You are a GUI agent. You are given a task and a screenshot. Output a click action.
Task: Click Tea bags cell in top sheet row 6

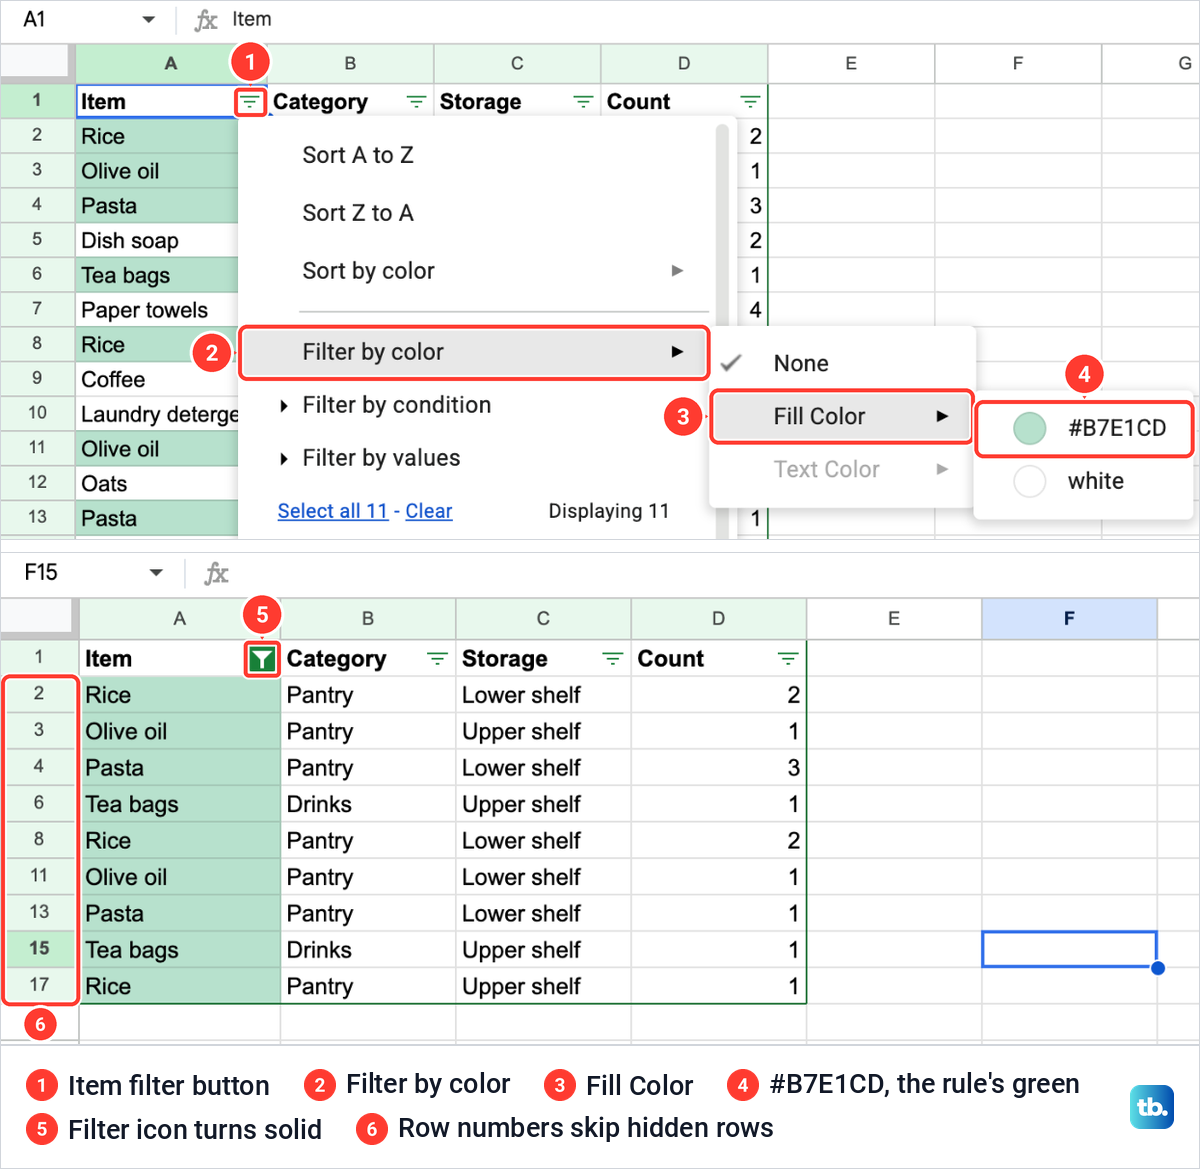[157, 275]
